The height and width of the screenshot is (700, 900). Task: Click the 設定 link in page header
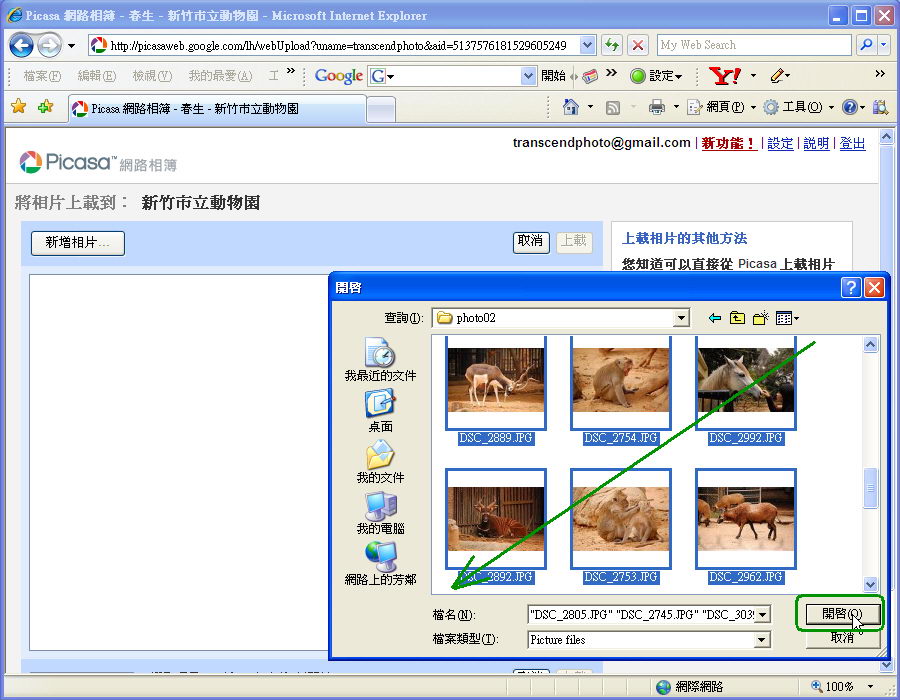pos(780,143)
